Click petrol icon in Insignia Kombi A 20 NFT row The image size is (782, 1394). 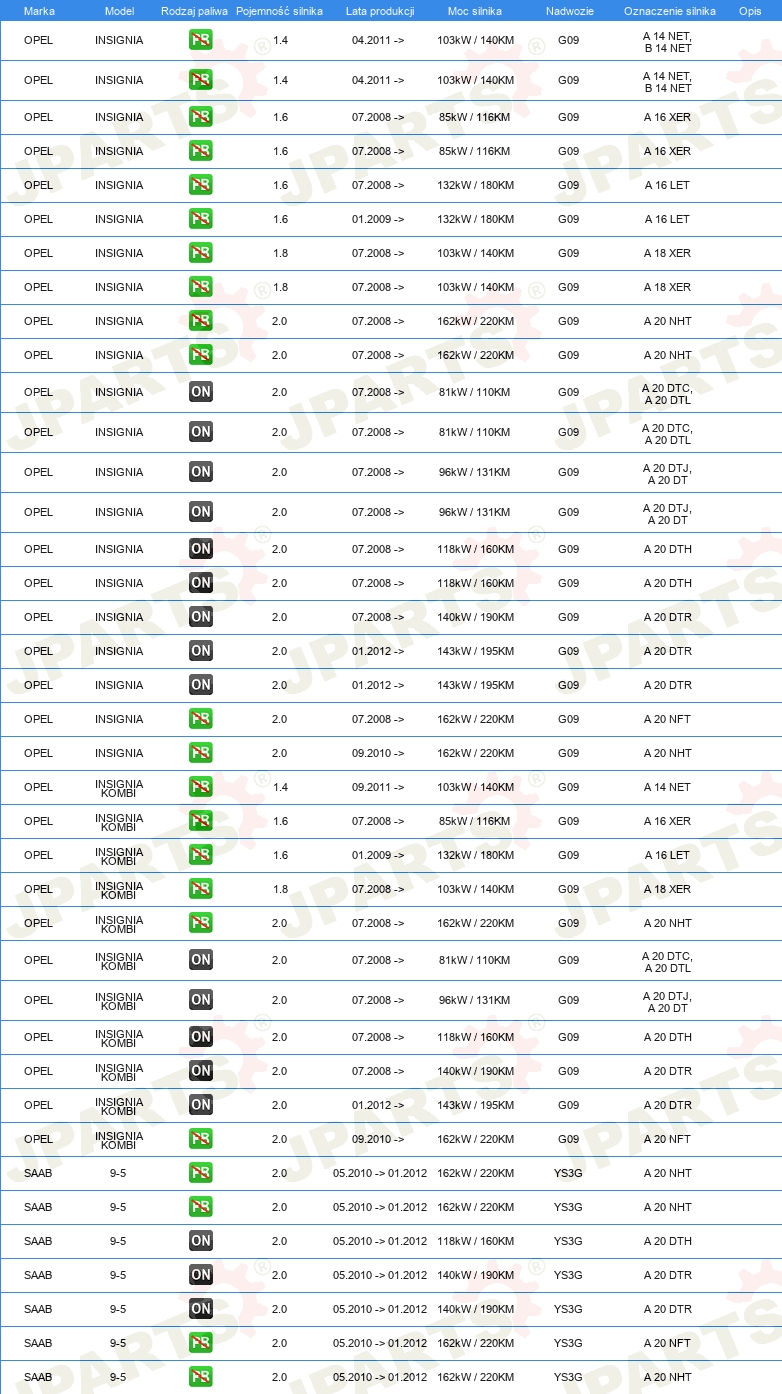[x=201, y=1139]
